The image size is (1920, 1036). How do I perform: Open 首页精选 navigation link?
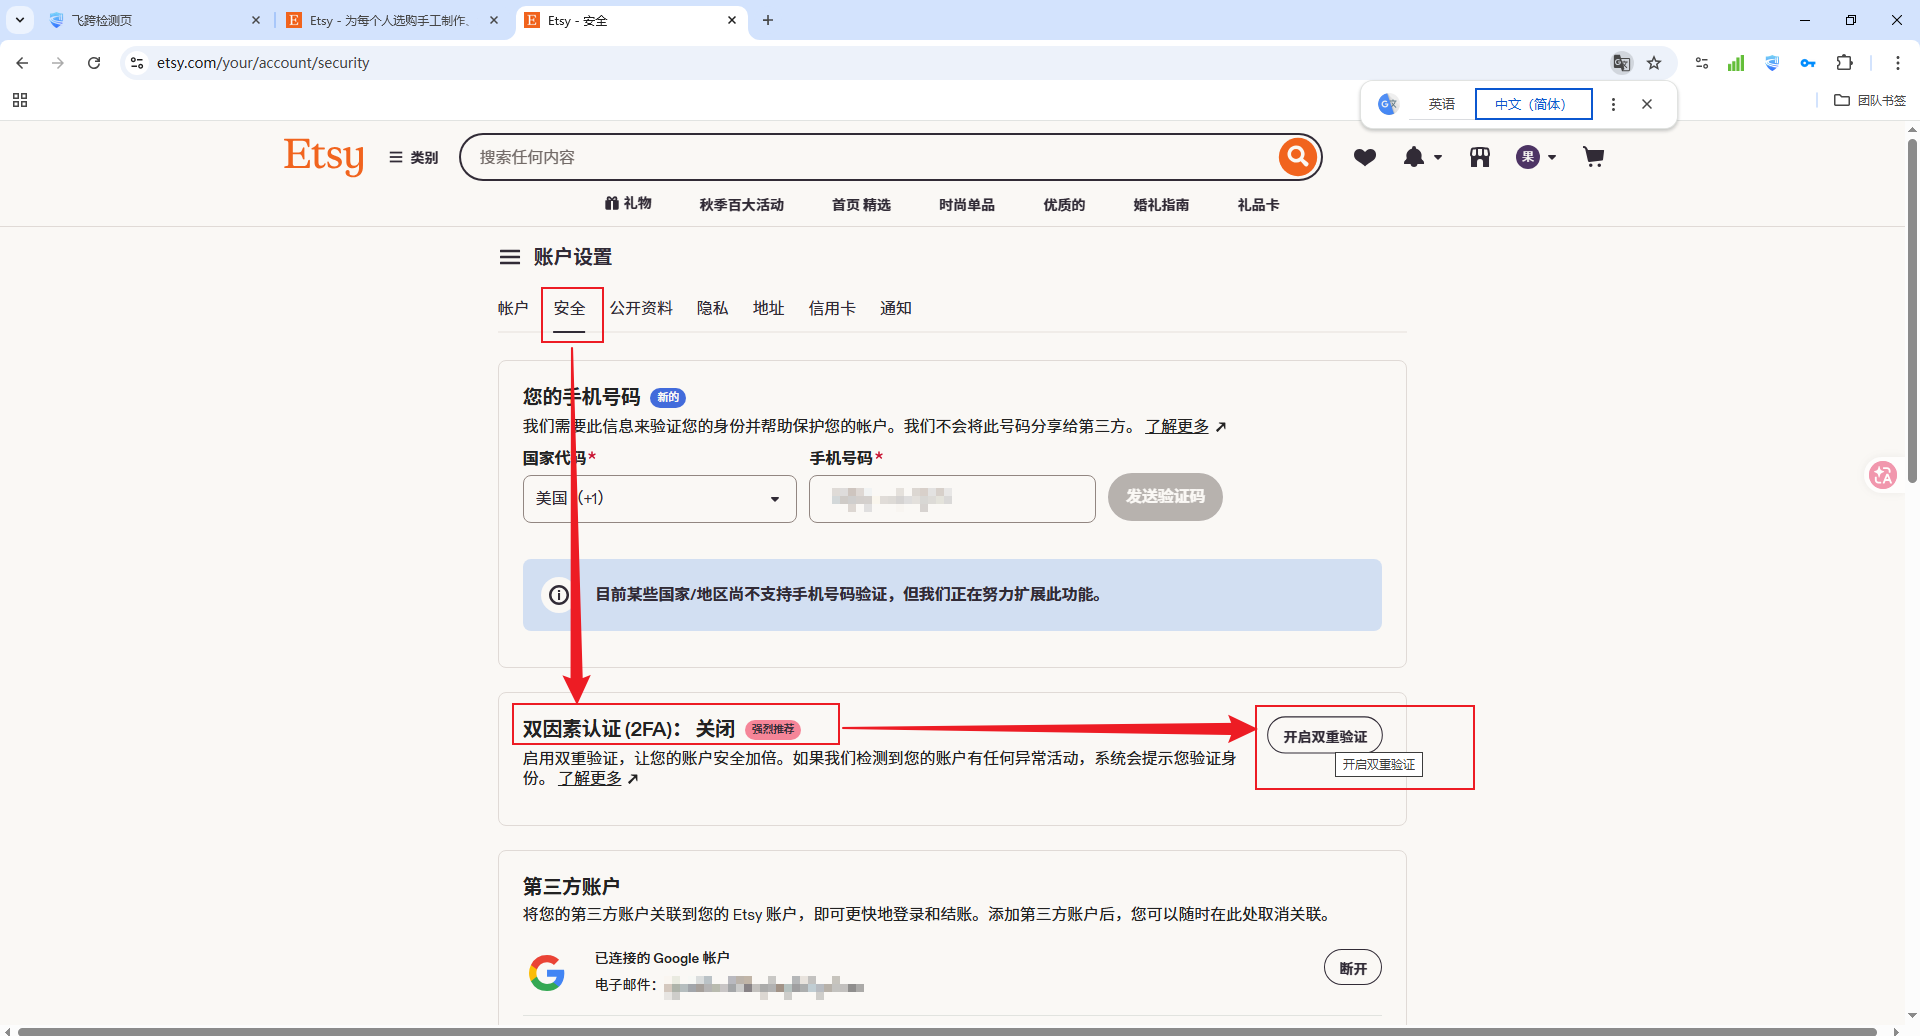tap(861, 204)
